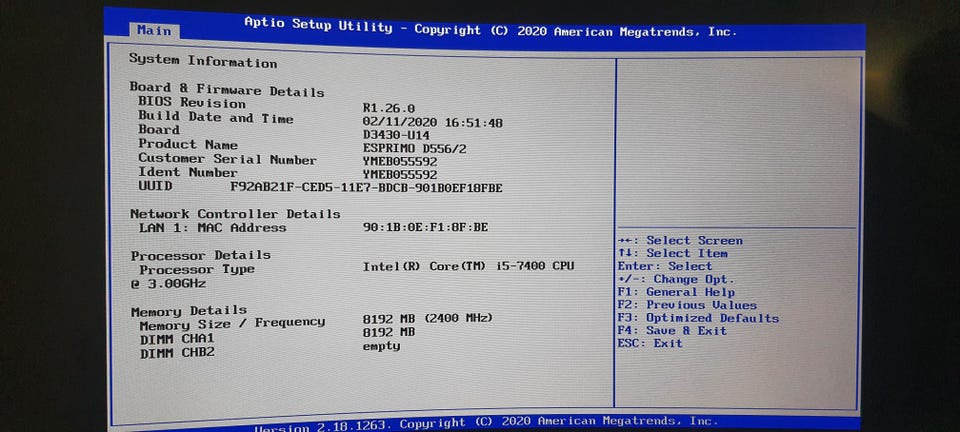Screen dimensions: 960x432
Task: Click the D3430-U14 board value
Action: tap(396, 135)
